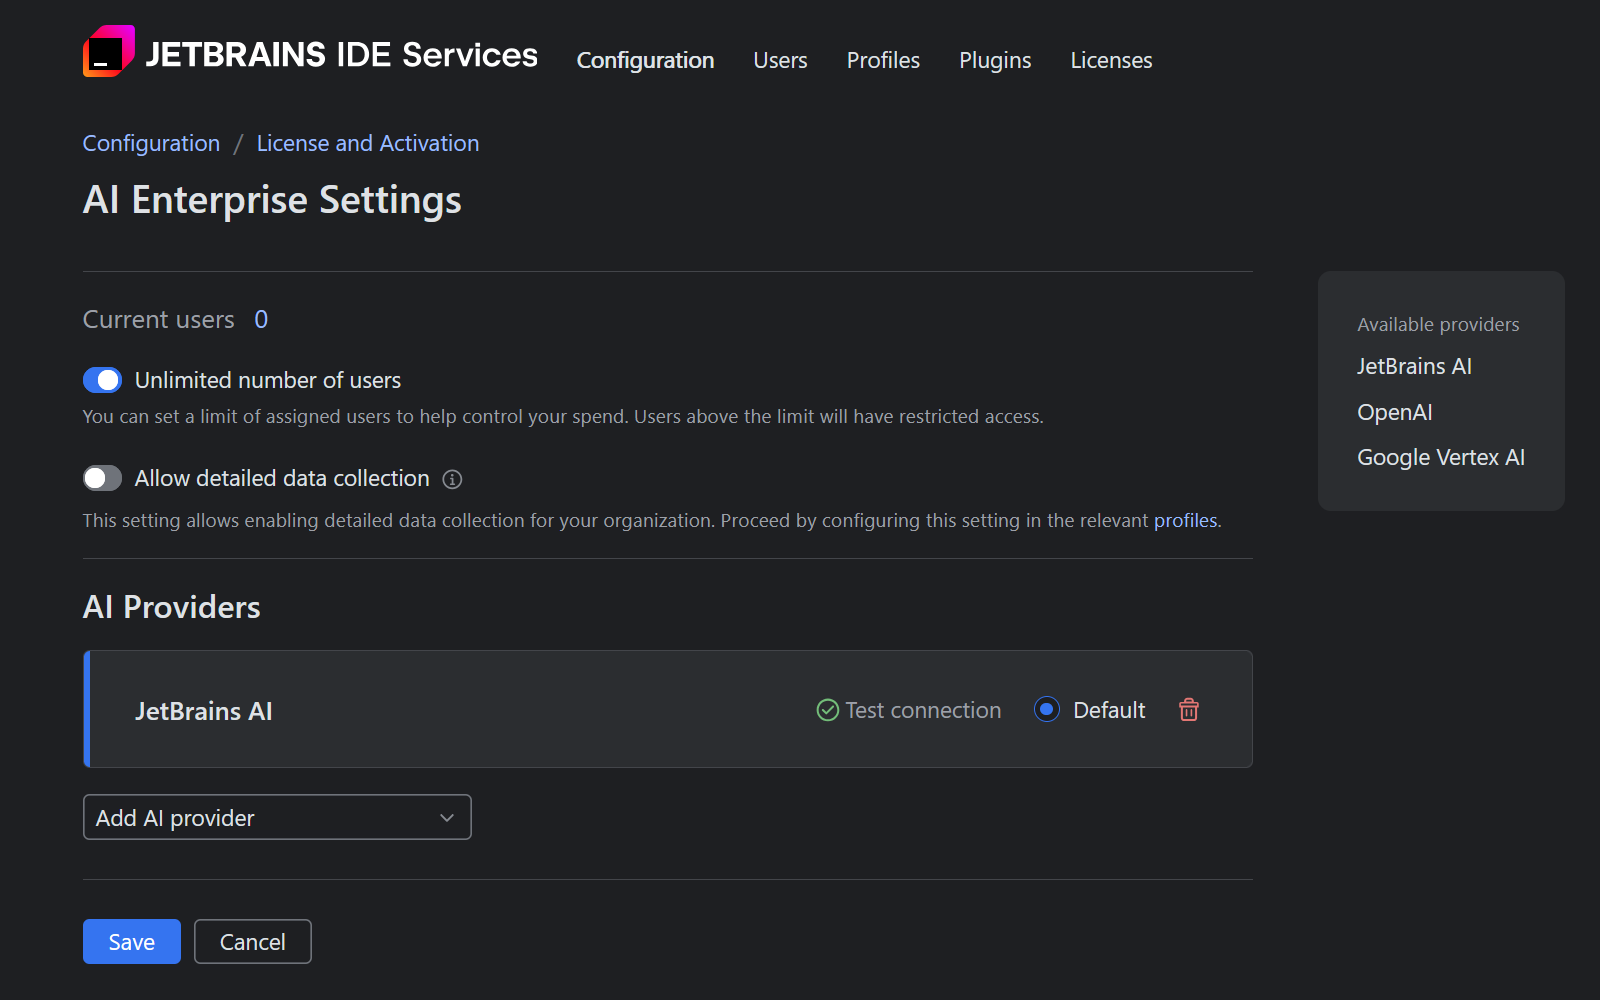This screenshot has width=1600, height=1000.
Task: Click the JetBrains IDE Services logo
Action: 110,51
